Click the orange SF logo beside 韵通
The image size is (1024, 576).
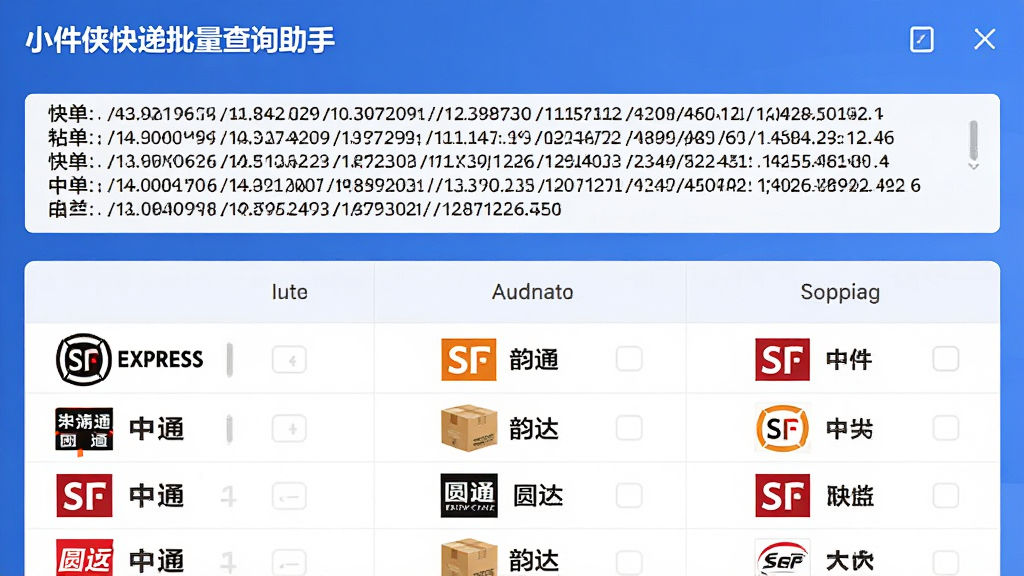click(468, 359)
